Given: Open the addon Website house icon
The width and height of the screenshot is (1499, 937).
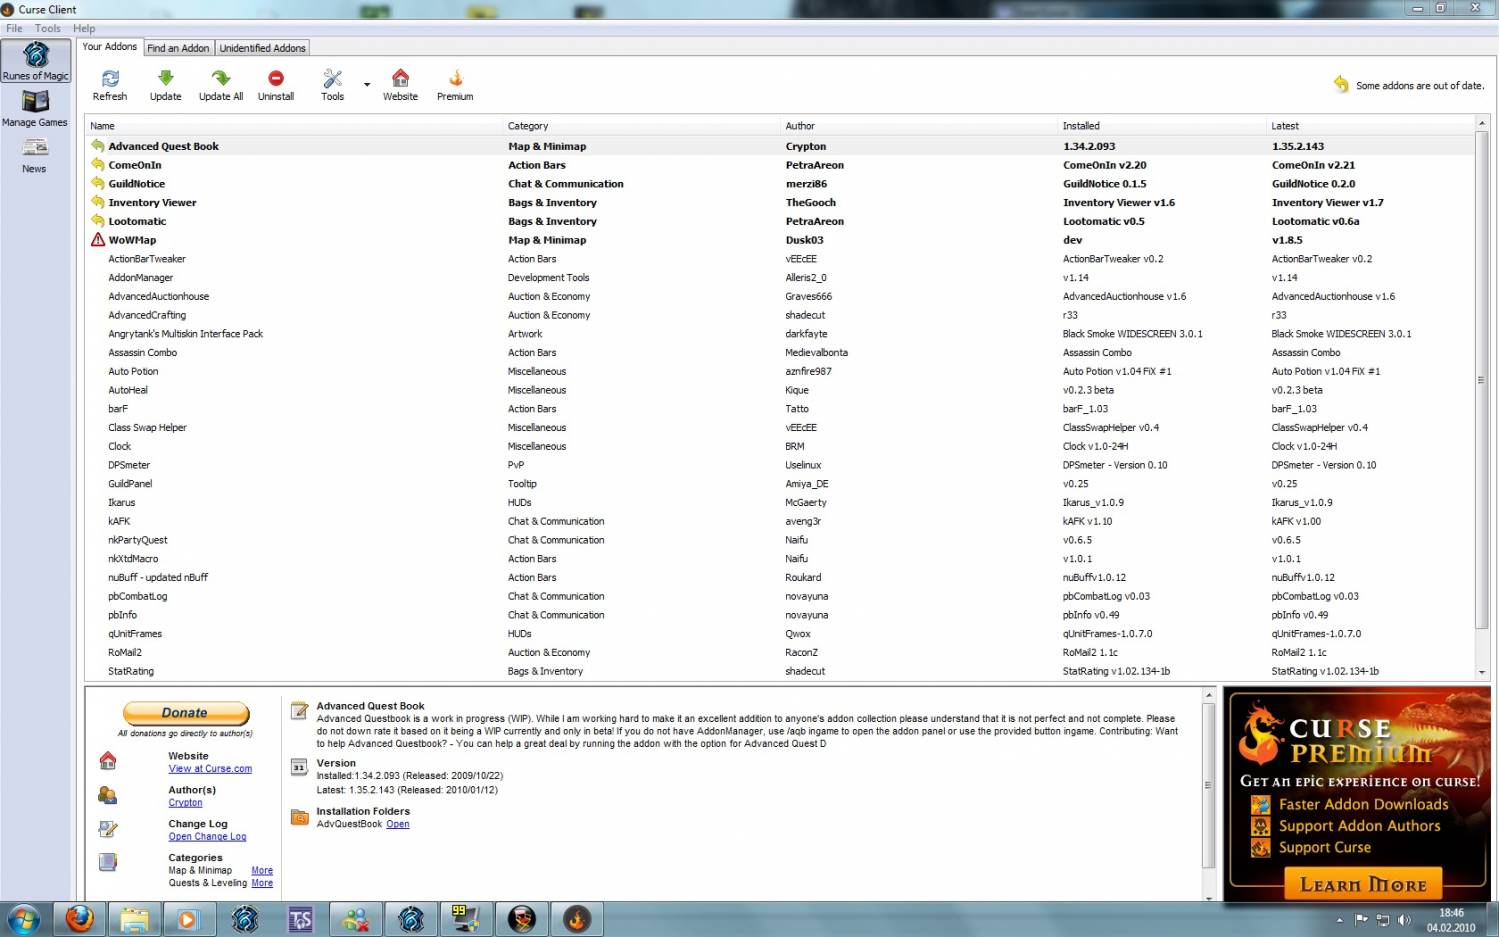Looking at the screenshot, I should 400,78.
